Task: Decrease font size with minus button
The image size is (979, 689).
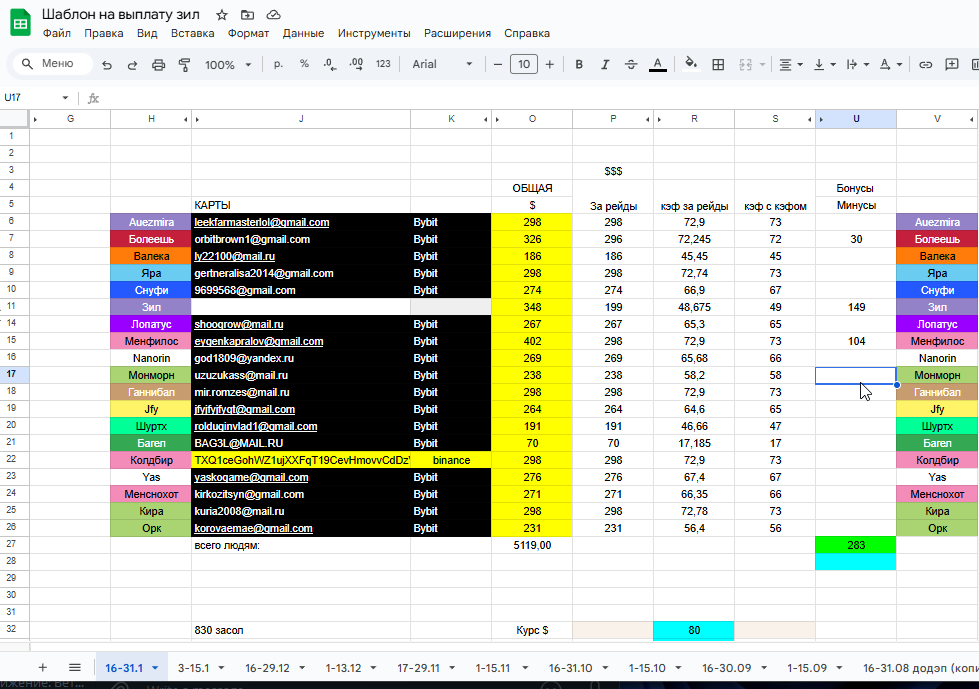Action: pyautogui.click(x=498, y=64)
